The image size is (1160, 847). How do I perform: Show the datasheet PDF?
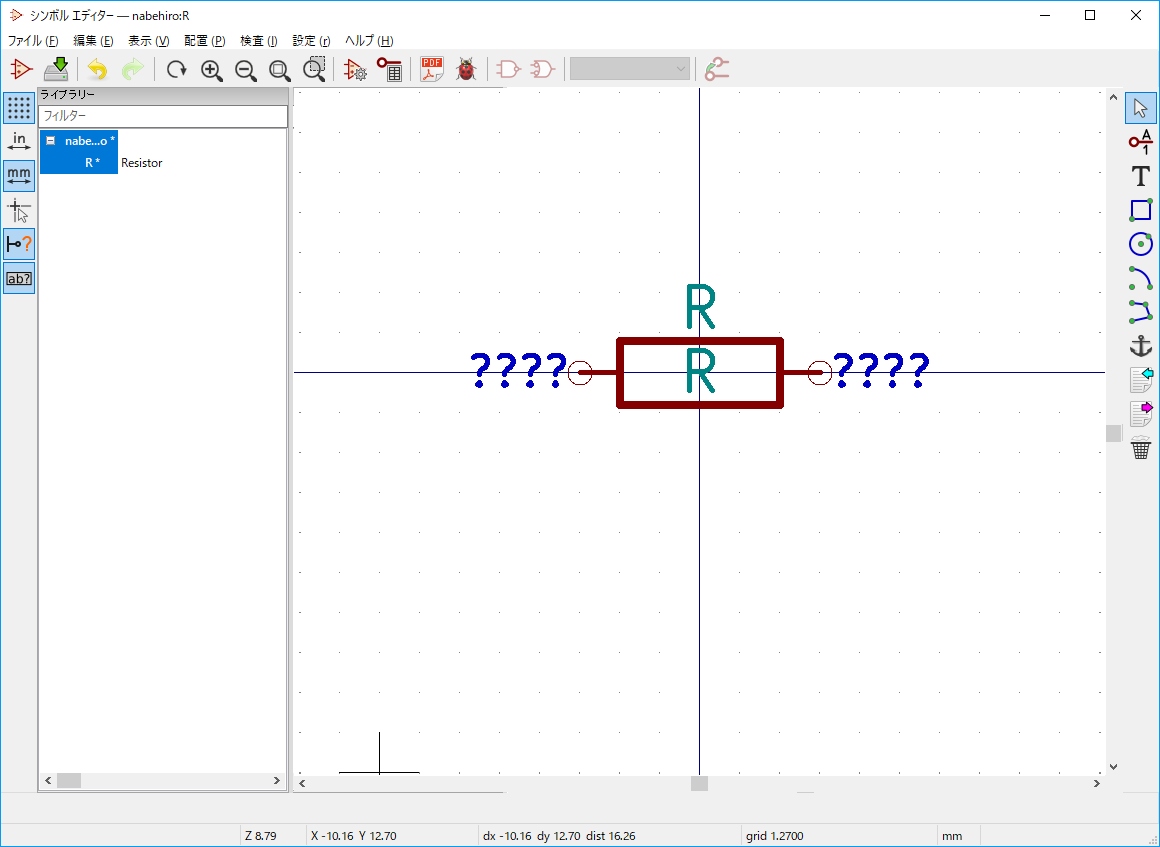pos(432,70)
